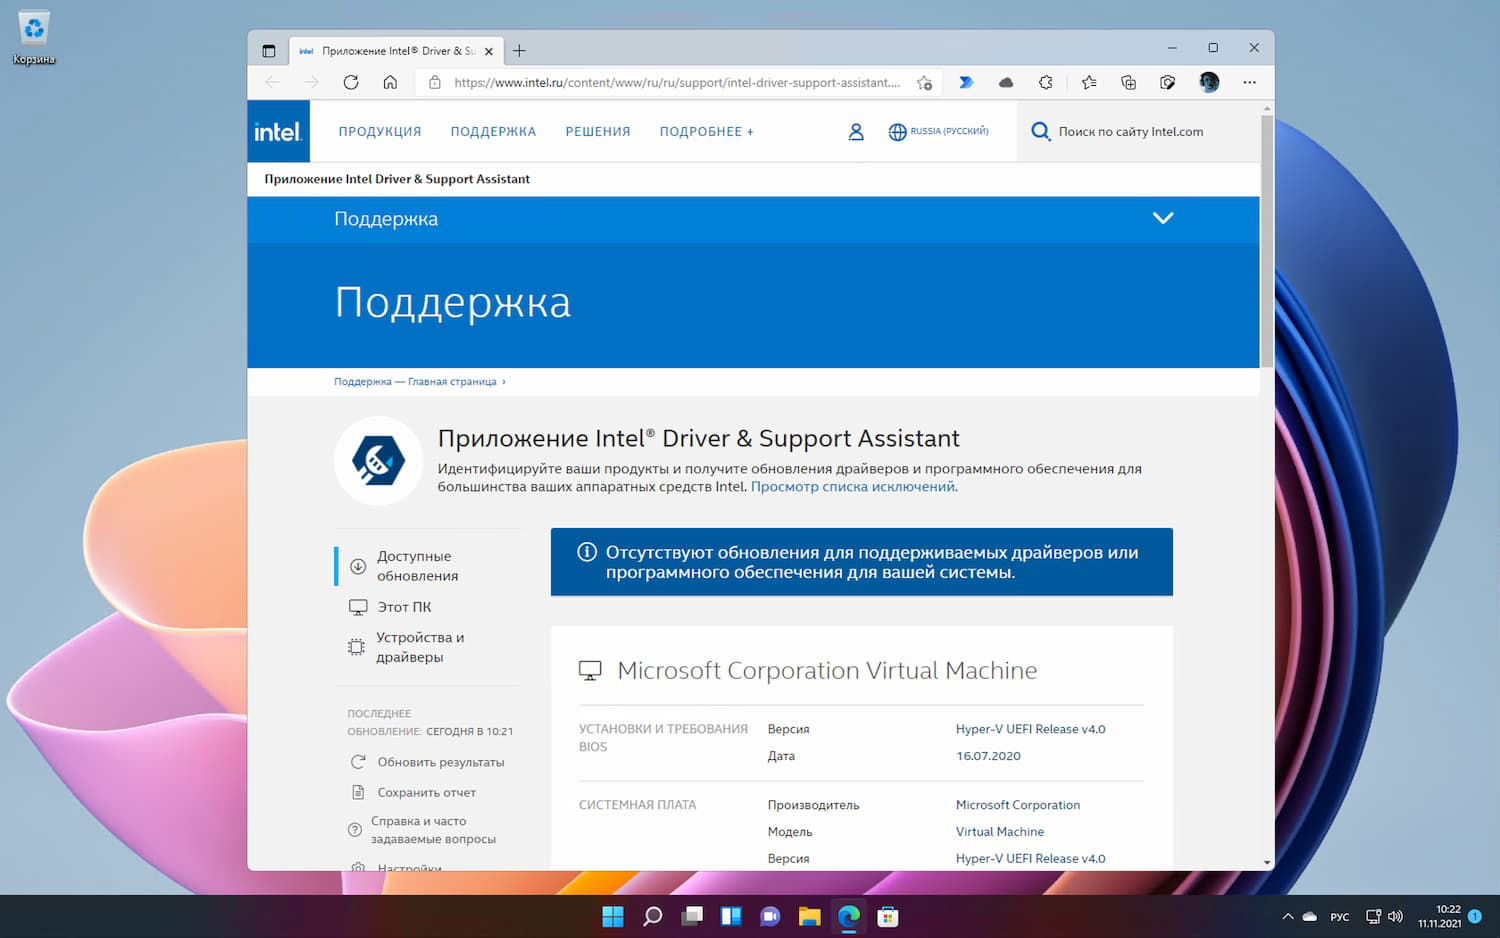Open the РЕШЕНИЯ menu
The width and height of the screenshot is (1500, 938).
click(x=598, y=132)
